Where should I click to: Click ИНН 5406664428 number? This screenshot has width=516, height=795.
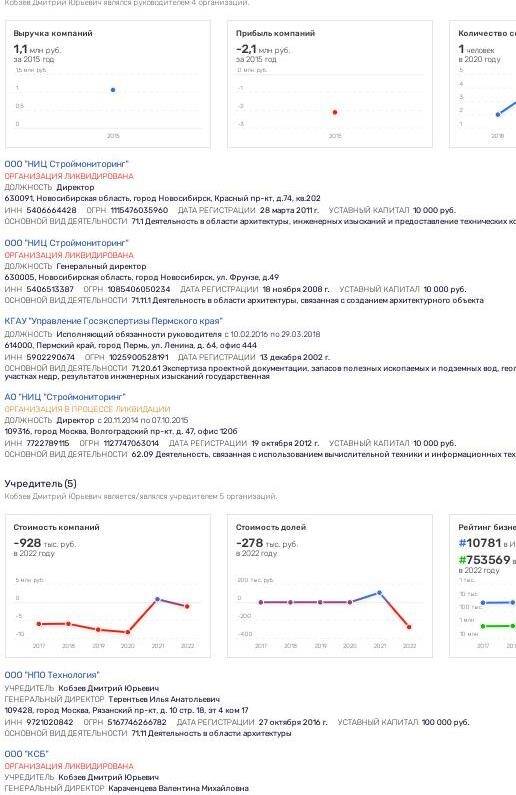coord(51,210)
